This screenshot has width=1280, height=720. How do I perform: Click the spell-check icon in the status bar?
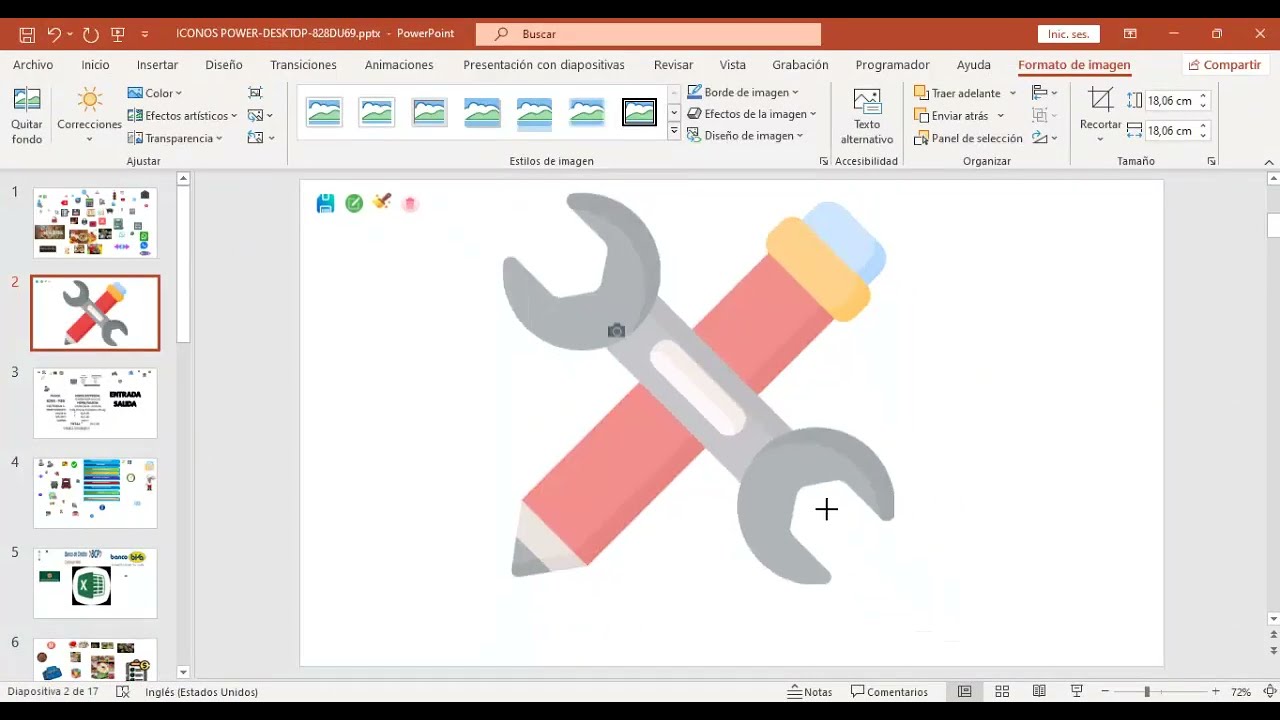coord(123,692)
